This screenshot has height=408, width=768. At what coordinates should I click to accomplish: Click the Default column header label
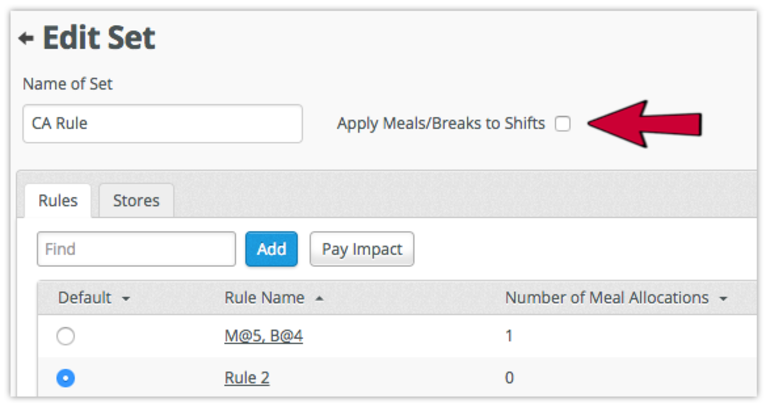click(85, 297)
